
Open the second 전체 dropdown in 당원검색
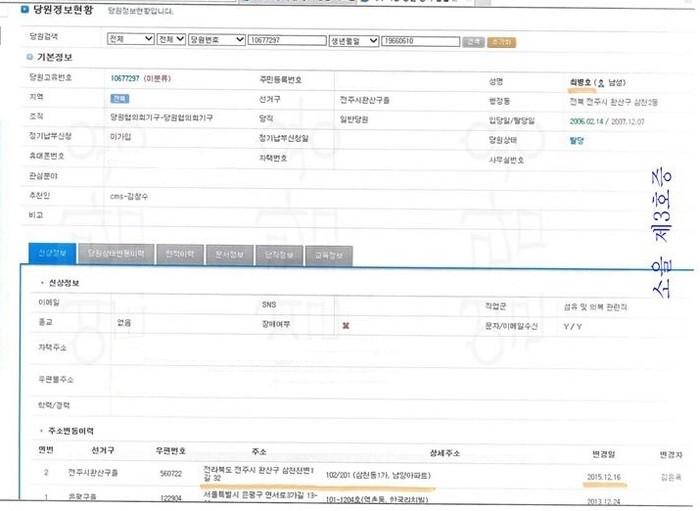click(x=169, y=41)
